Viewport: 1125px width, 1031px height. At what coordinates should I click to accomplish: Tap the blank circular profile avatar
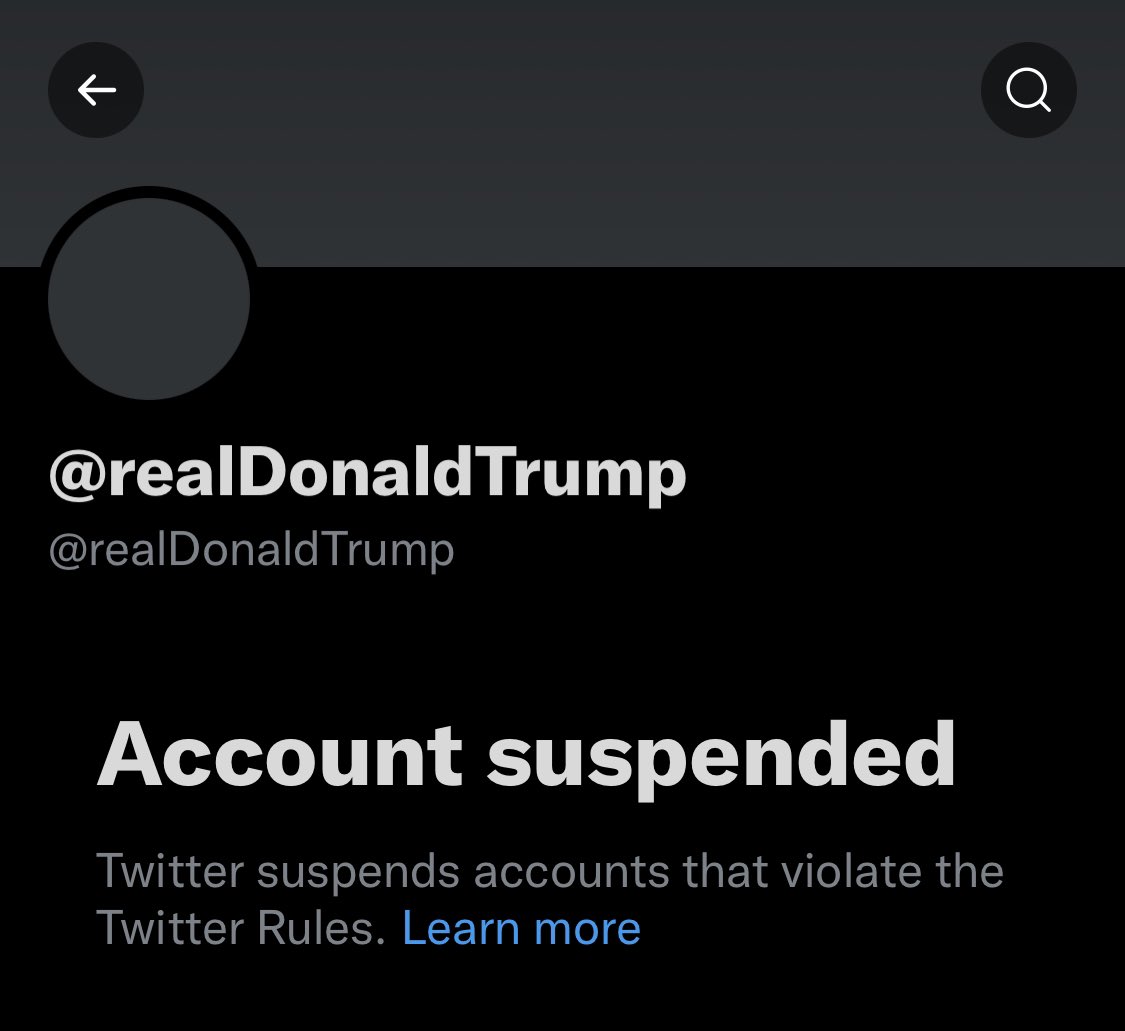coord(149,298)
